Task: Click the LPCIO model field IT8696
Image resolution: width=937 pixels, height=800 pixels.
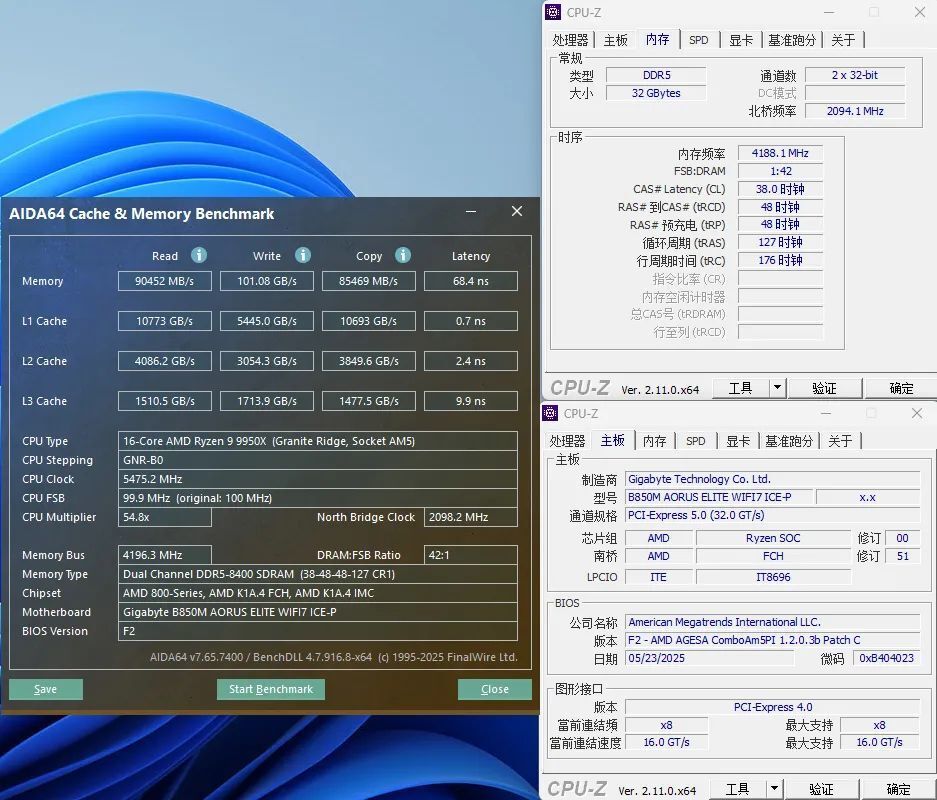Action: pos(773,577)
